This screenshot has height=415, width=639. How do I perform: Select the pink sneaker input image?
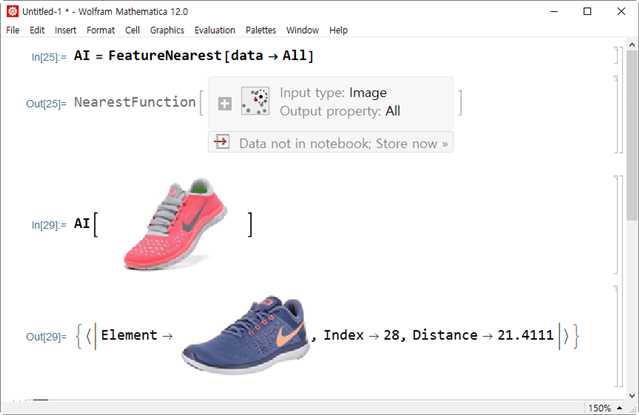pos(175,224)
